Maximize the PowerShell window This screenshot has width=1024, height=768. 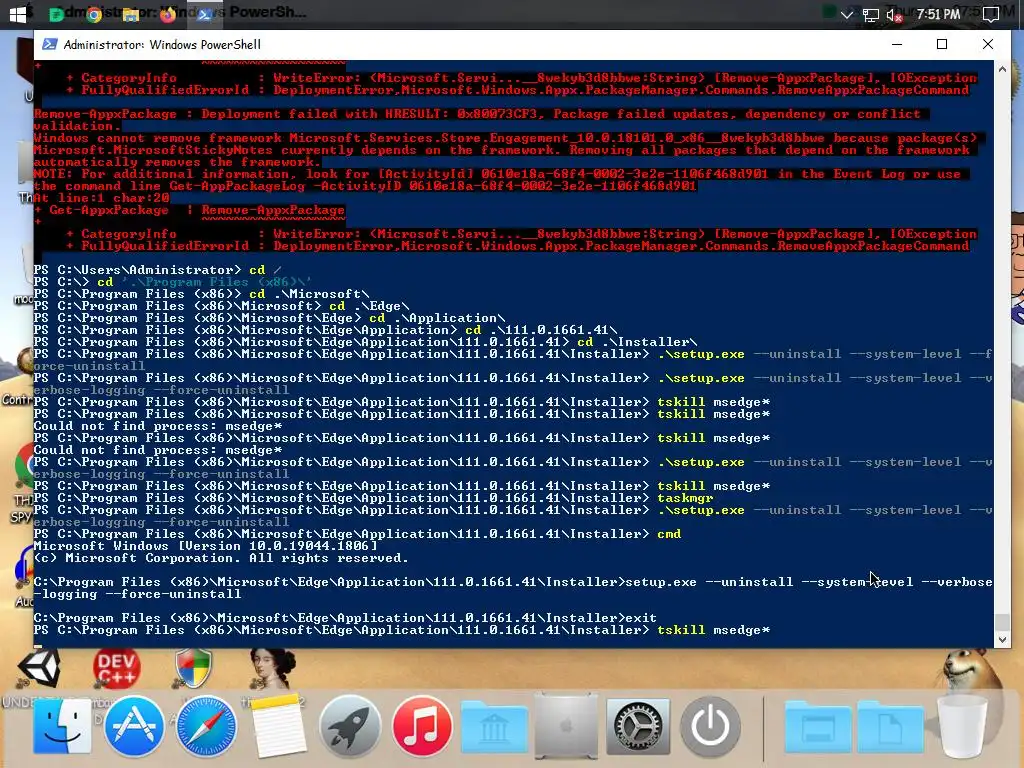pos(942,44)
